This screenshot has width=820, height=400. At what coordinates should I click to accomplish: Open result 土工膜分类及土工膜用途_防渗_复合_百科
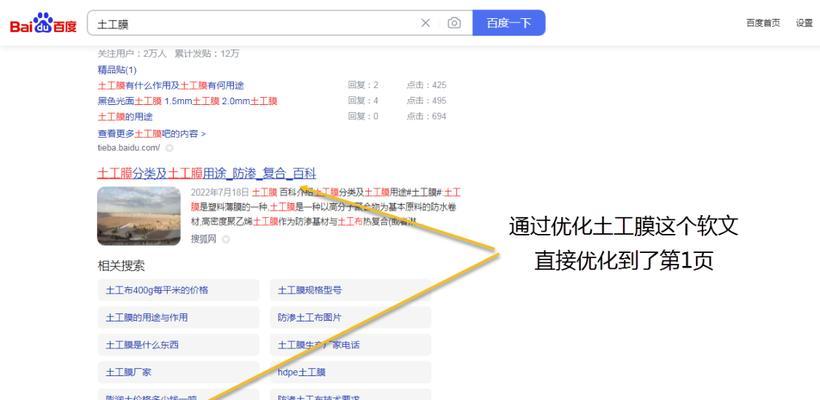pos(207,173)
